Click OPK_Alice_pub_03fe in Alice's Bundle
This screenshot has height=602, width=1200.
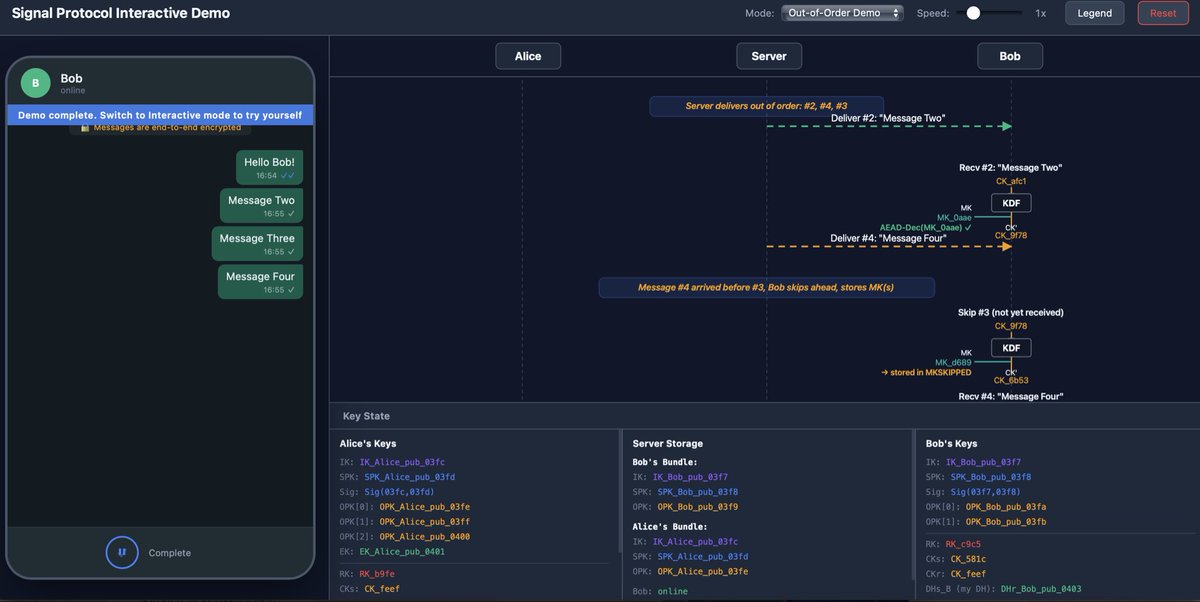[703, 571]
